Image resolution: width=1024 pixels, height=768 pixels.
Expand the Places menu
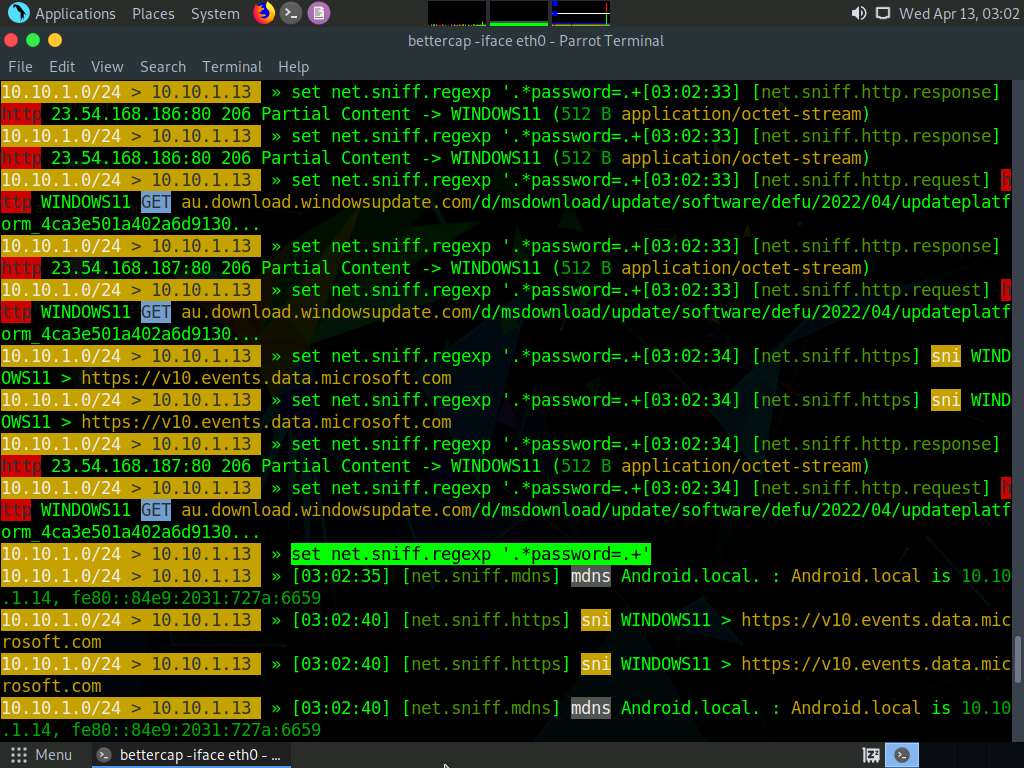pos(153,14)
